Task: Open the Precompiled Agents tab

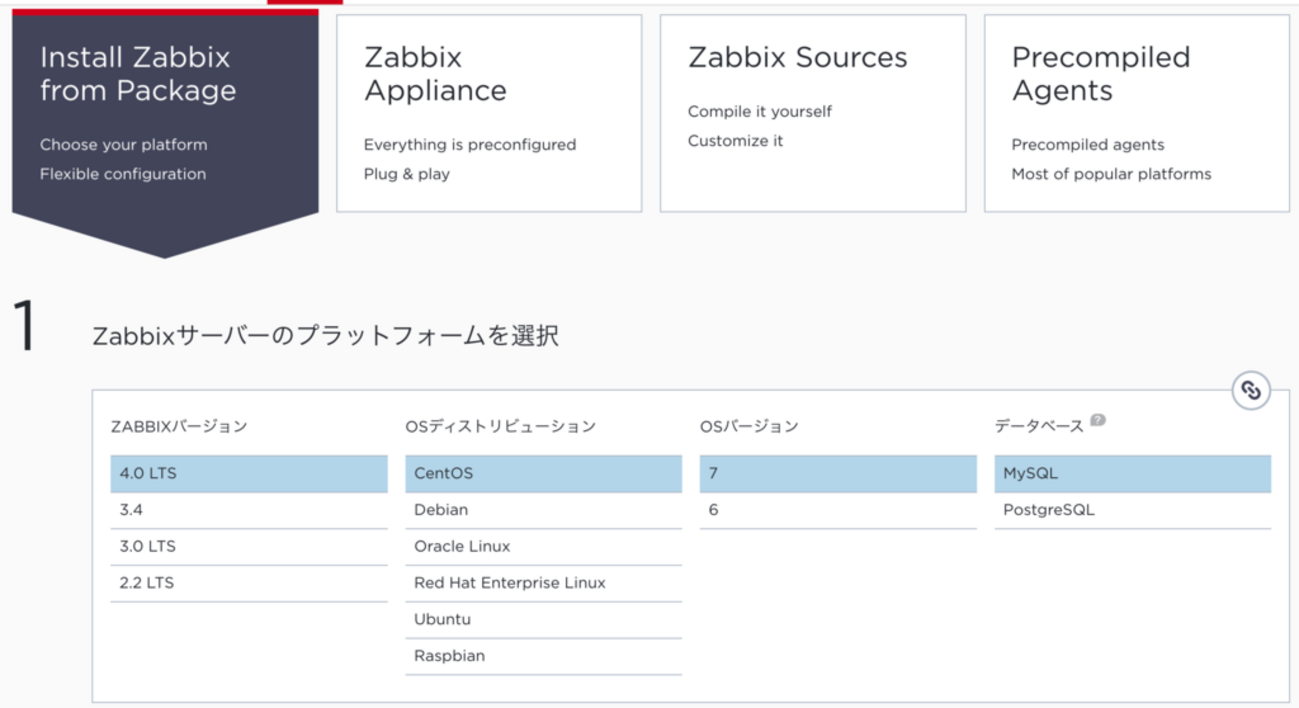Action: pos(1136,113)
